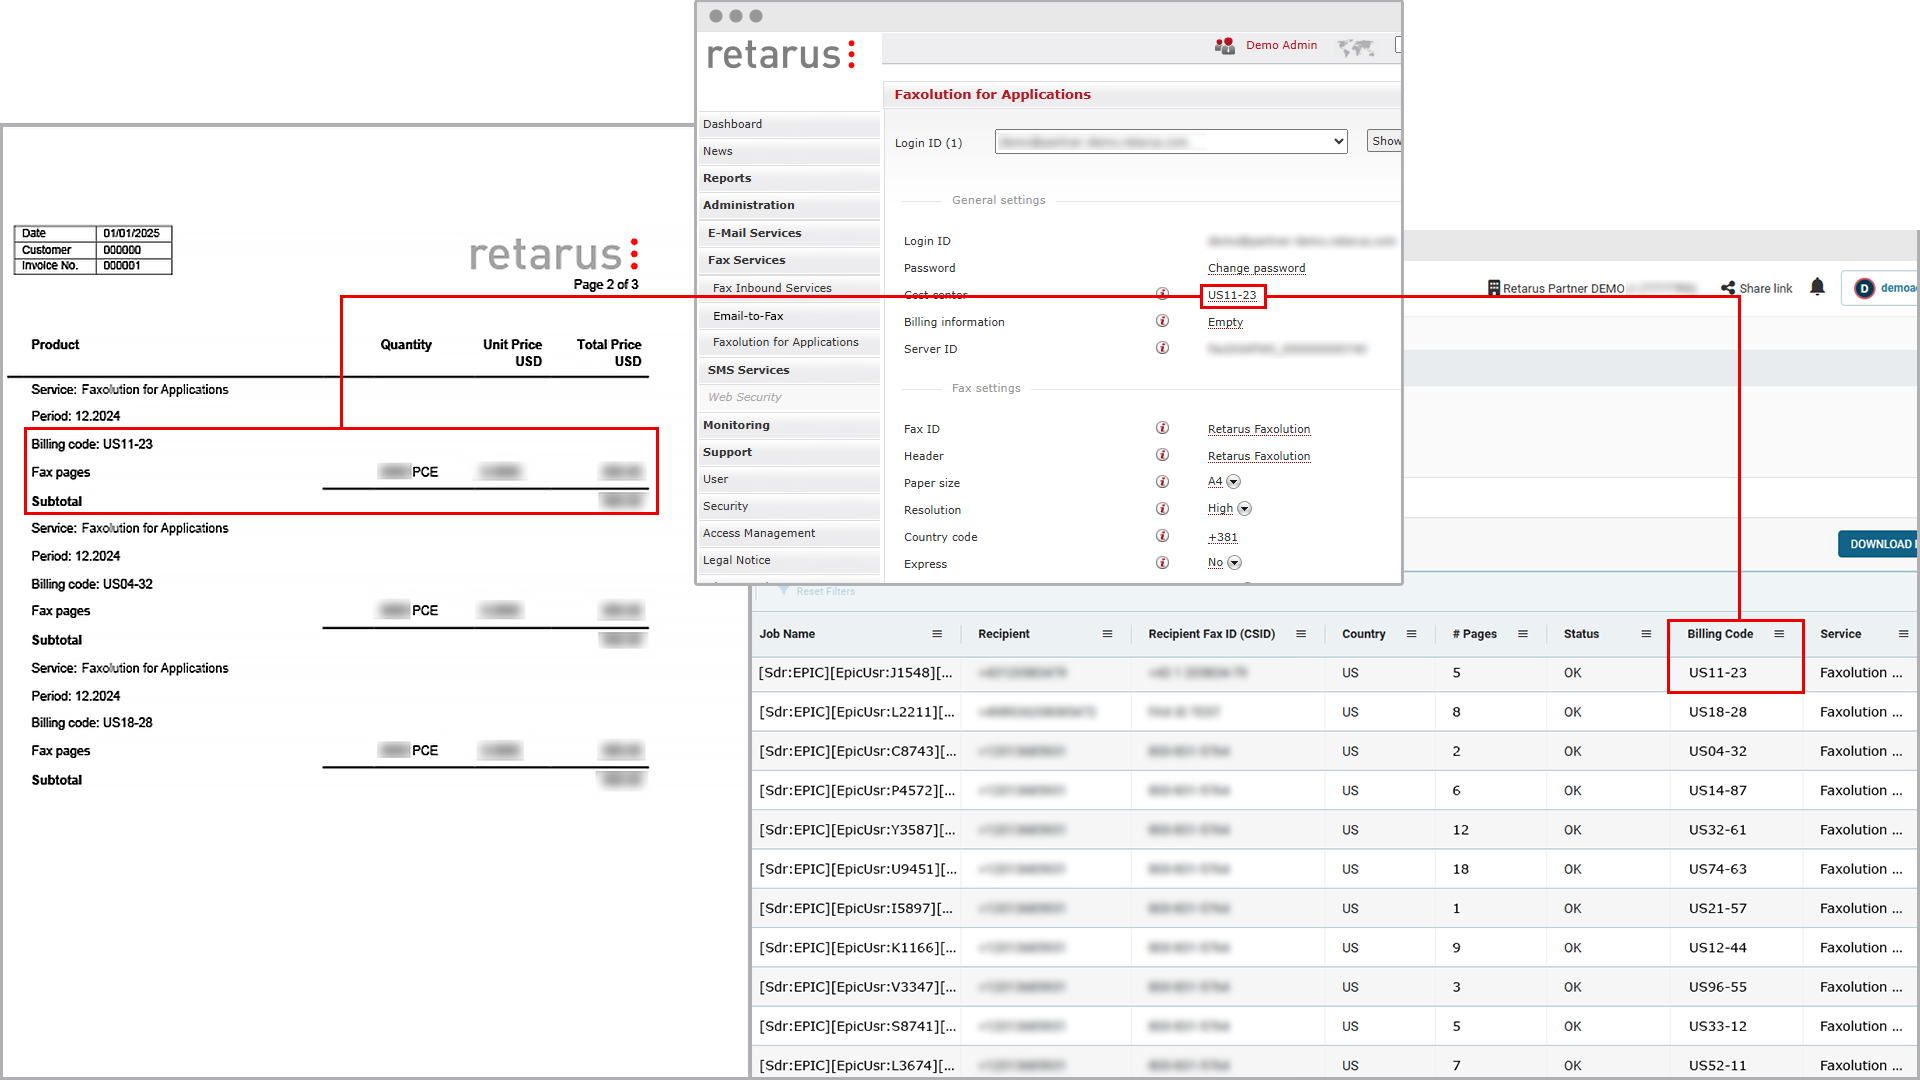Image resolution: width=1920 pixels, height=1080 pixels.
Task: Click the Demo Admin users icon
Action: click(x=1225, y=45)
